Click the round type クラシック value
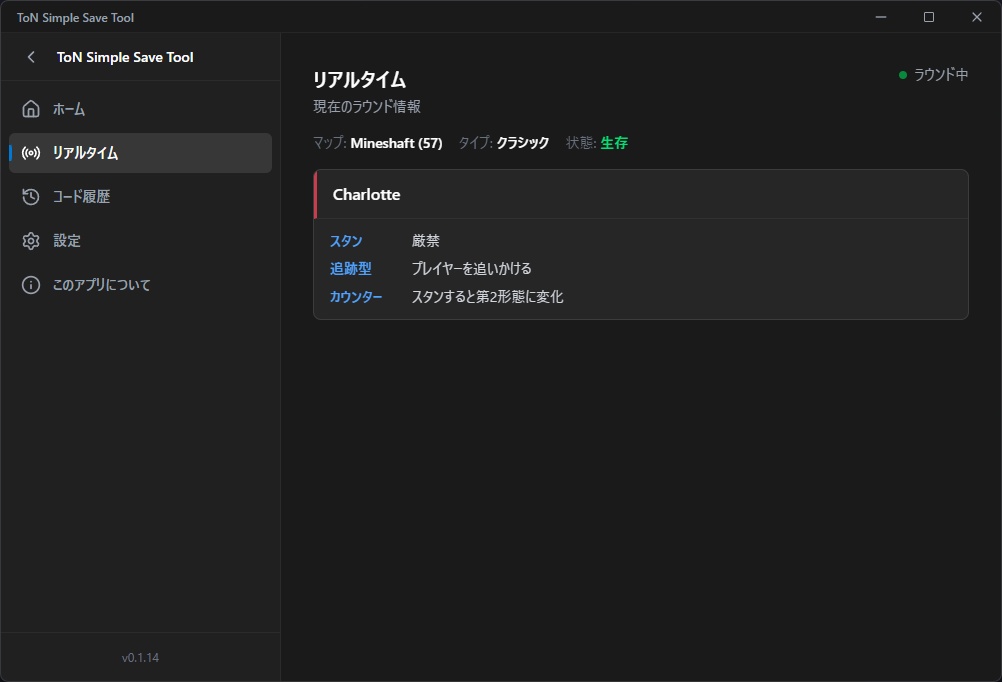The height and width of the screenshot is (682, 1002). point(523,143)
